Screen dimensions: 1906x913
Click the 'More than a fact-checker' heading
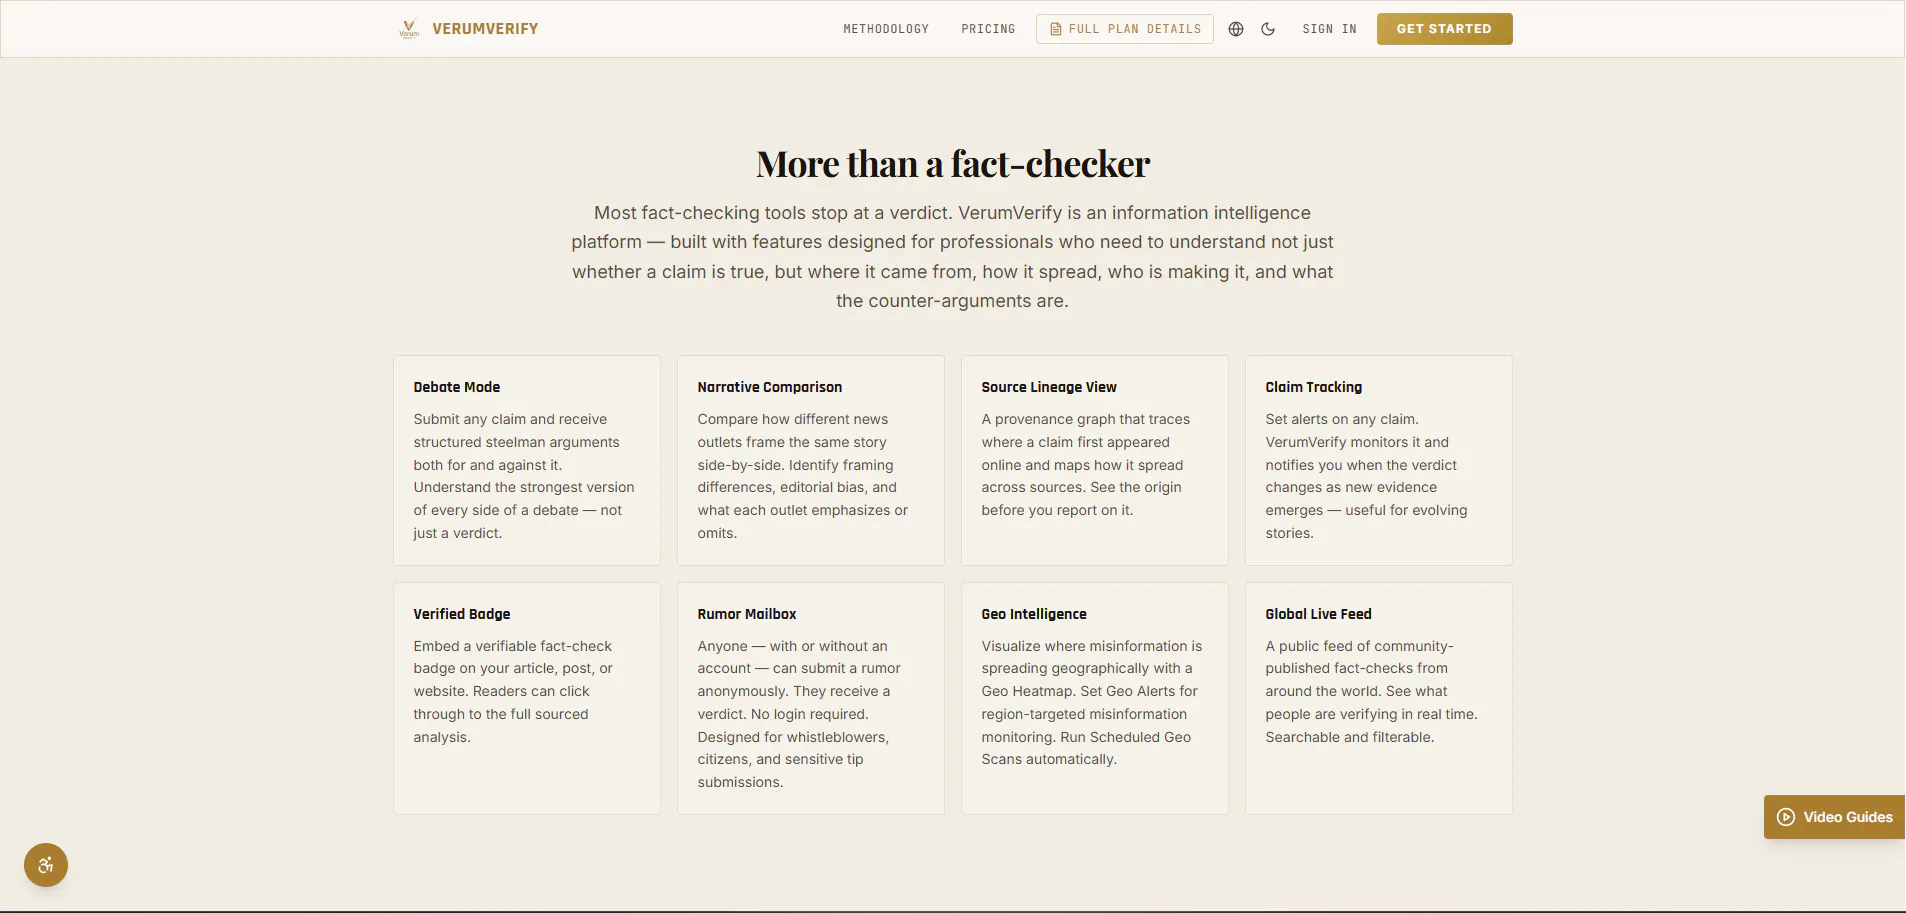point(953,164)
